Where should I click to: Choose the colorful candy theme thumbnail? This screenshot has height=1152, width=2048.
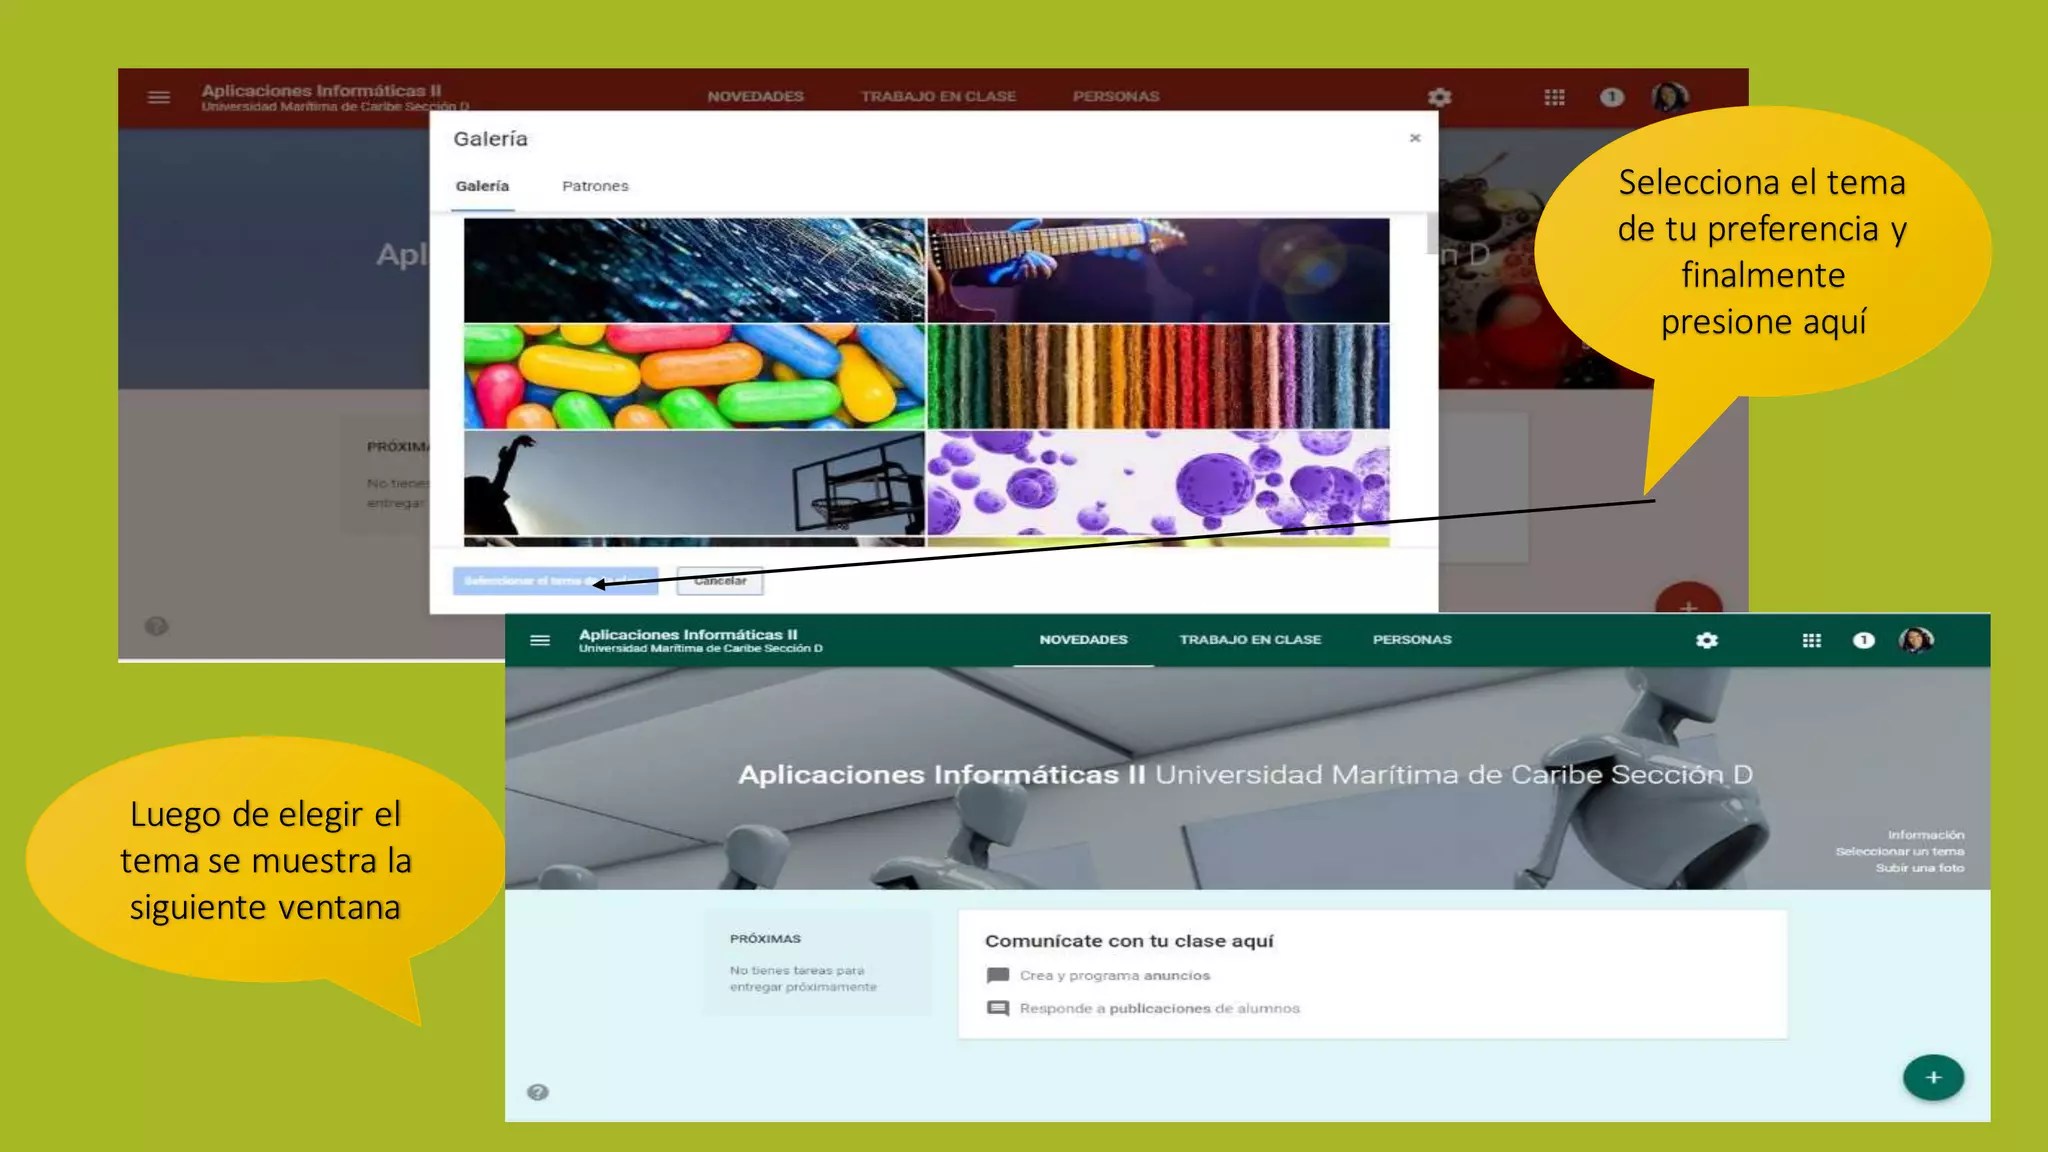(694, 376)
